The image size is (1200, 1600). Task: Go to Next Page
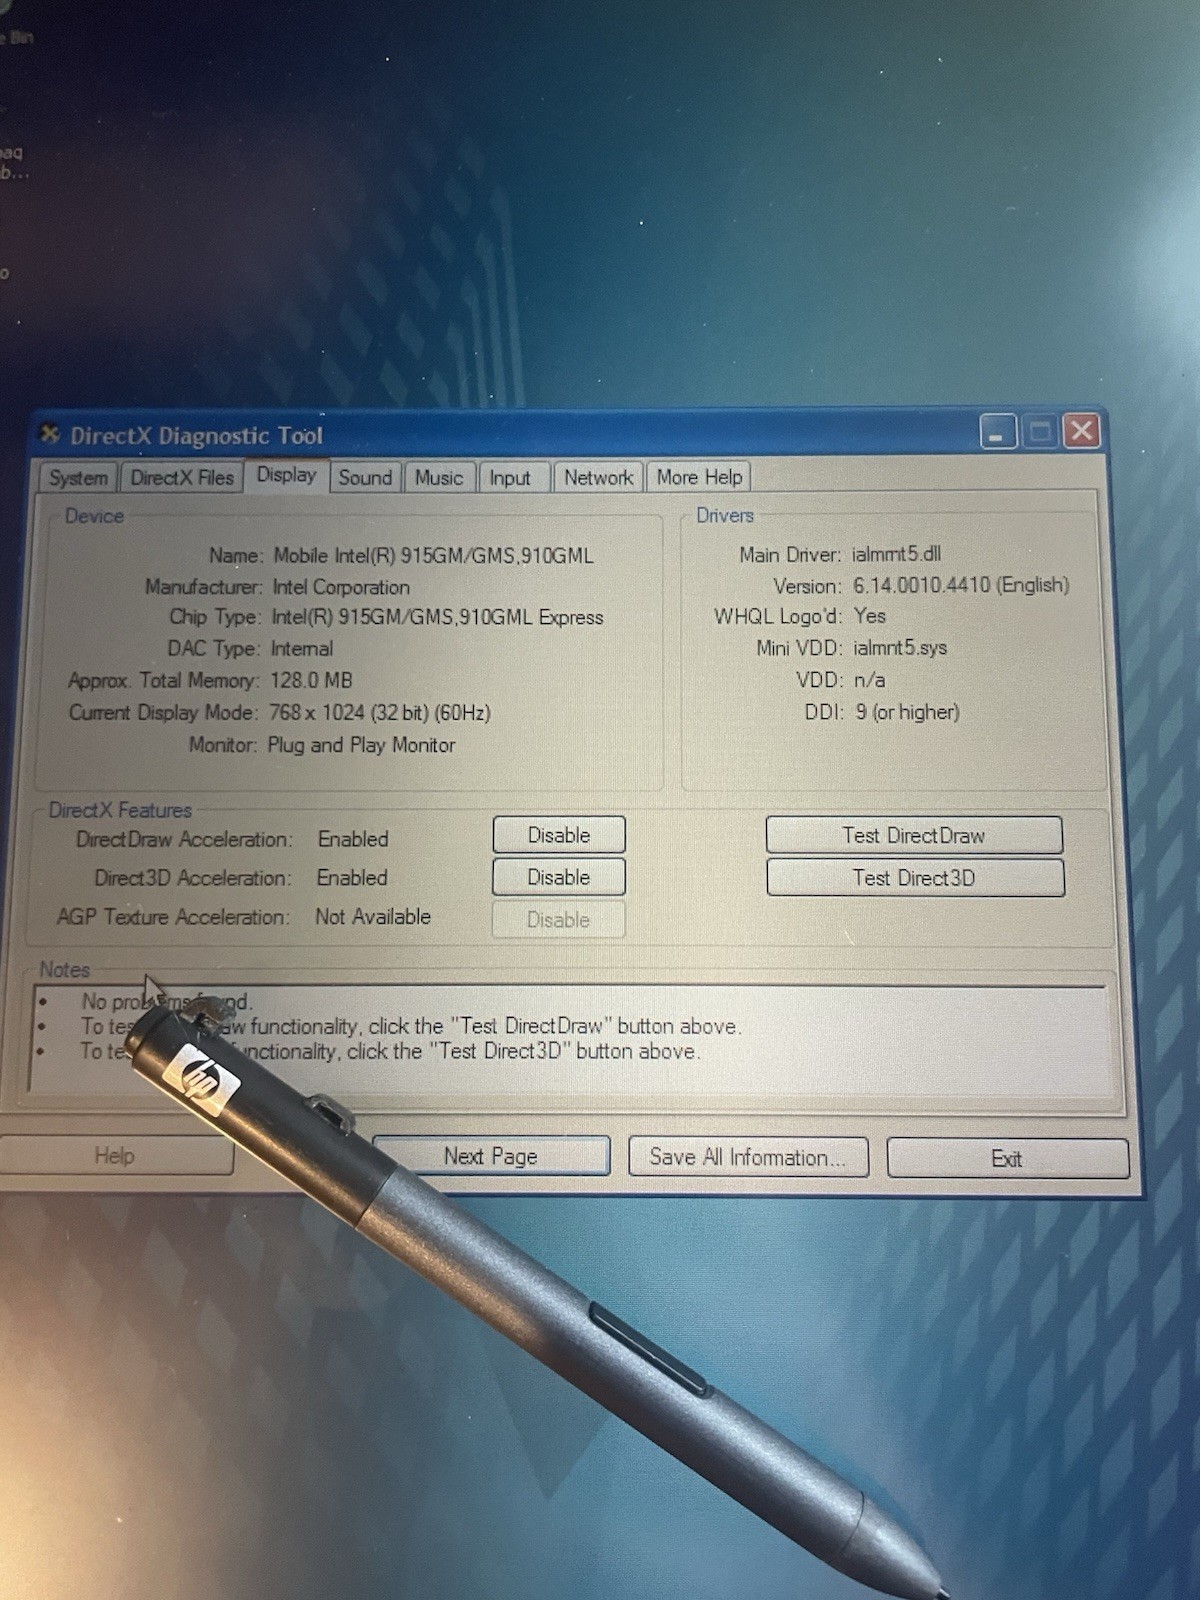click(491, 1156)
